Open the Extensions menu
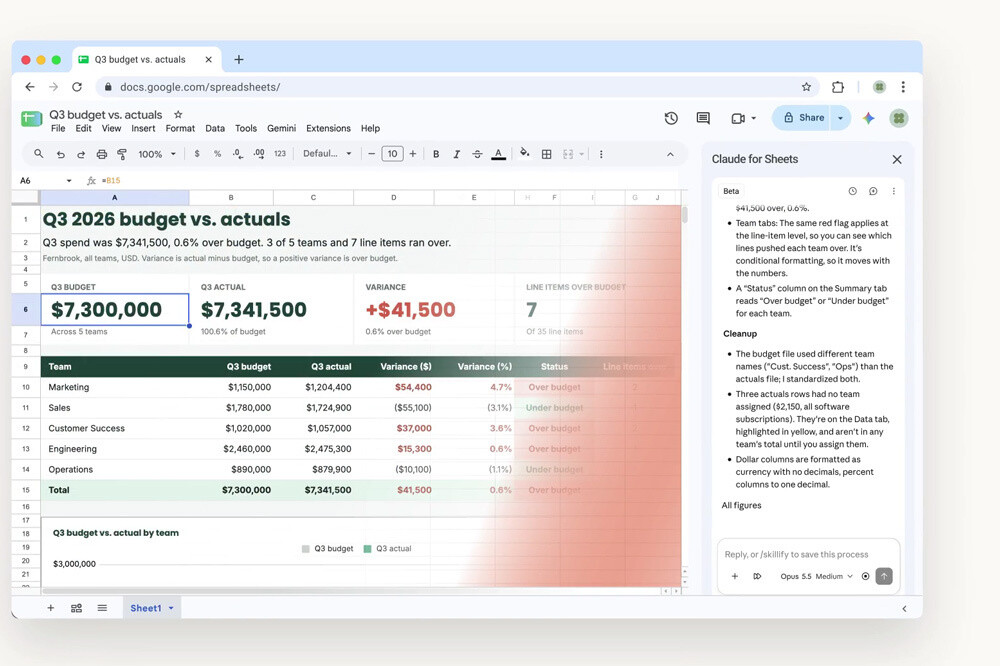 click(328, 128)
